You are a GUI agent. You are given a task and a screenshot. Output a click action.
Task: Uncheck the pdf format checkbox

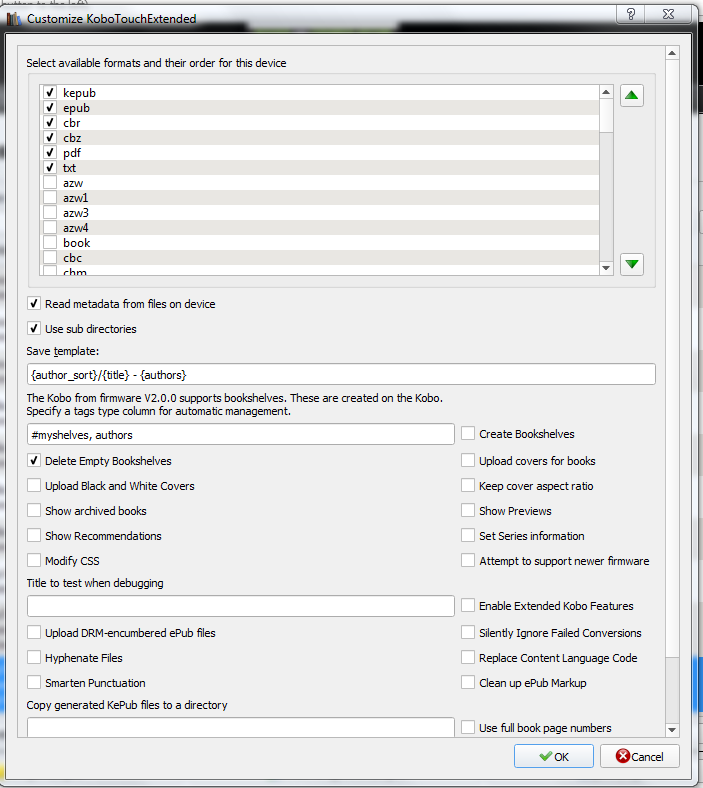click(50, 152)
